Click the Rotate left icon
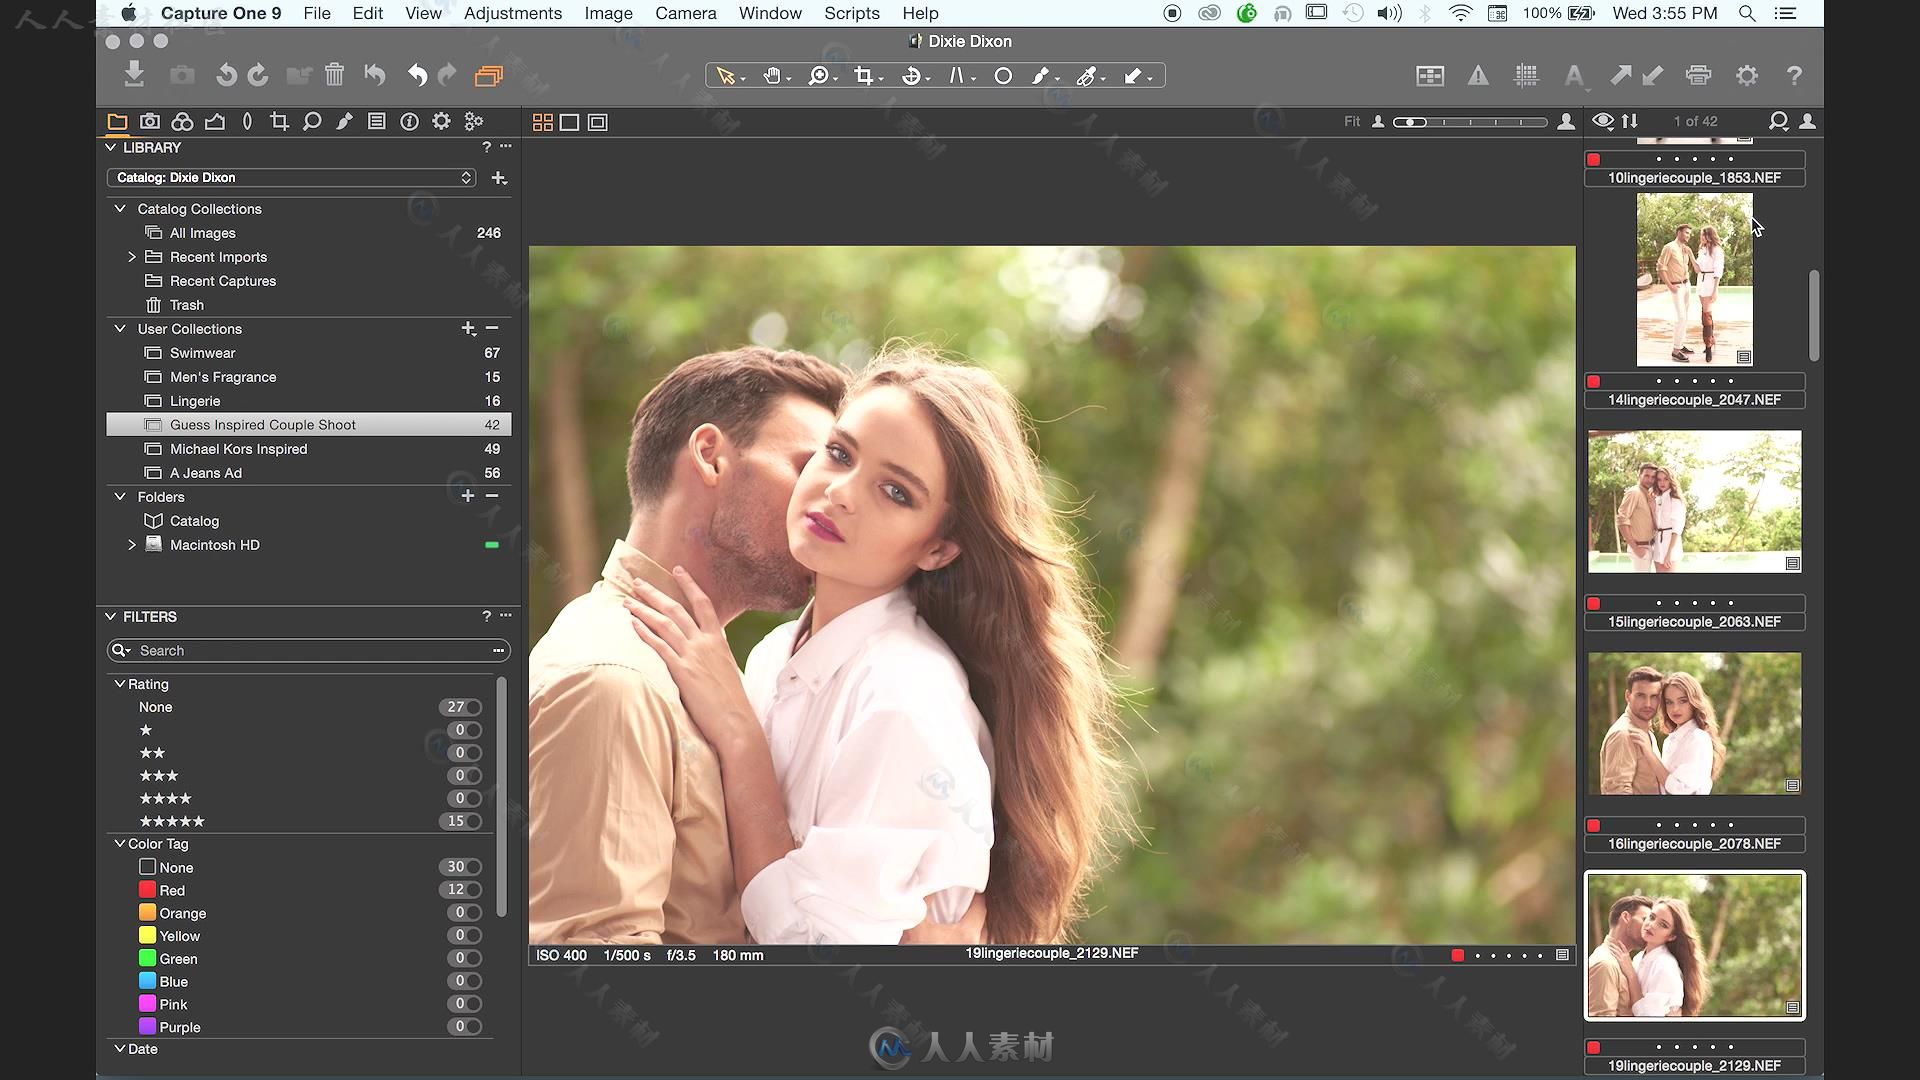The image size is (1920, 1080). [227, 75]
